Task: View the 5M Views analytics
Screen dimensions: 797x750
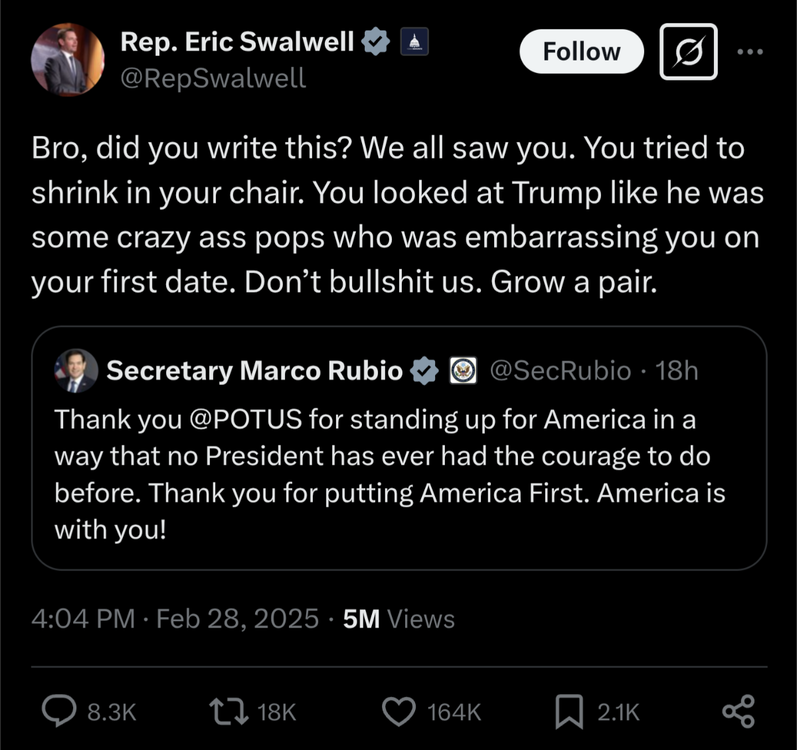Action: (x=398, y=619)
